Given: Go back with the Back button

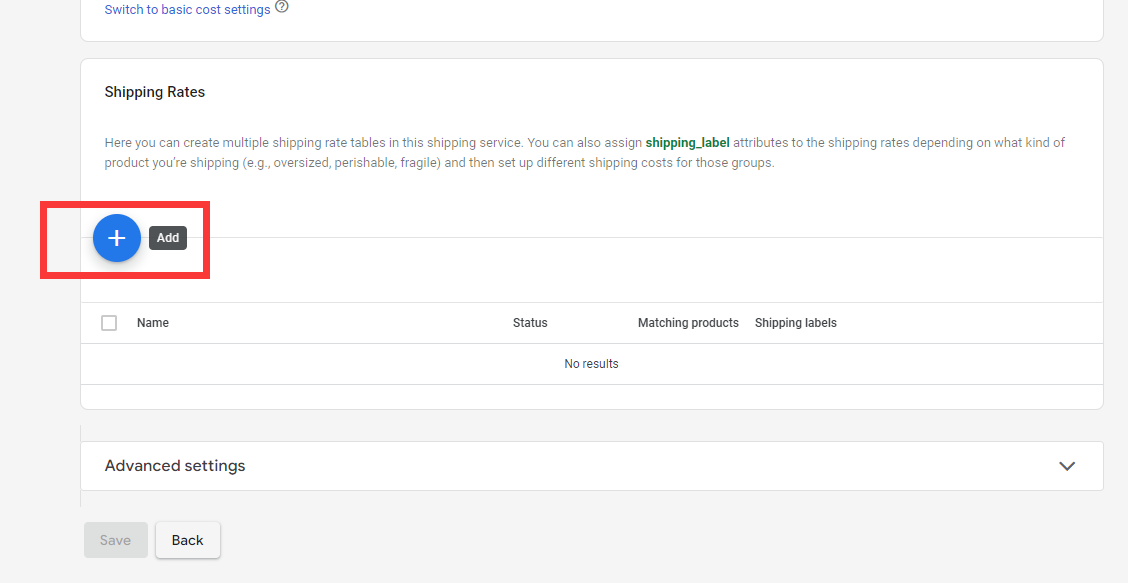Looking at the screenshot, I should pyautogui.click(x=187, y=540).
